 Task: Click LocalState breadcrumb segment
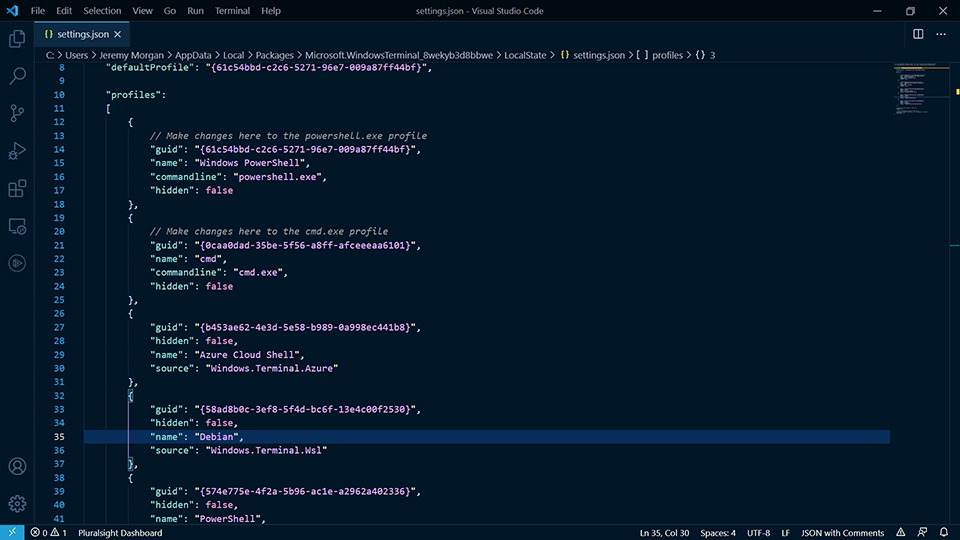(x=525, y=55)
